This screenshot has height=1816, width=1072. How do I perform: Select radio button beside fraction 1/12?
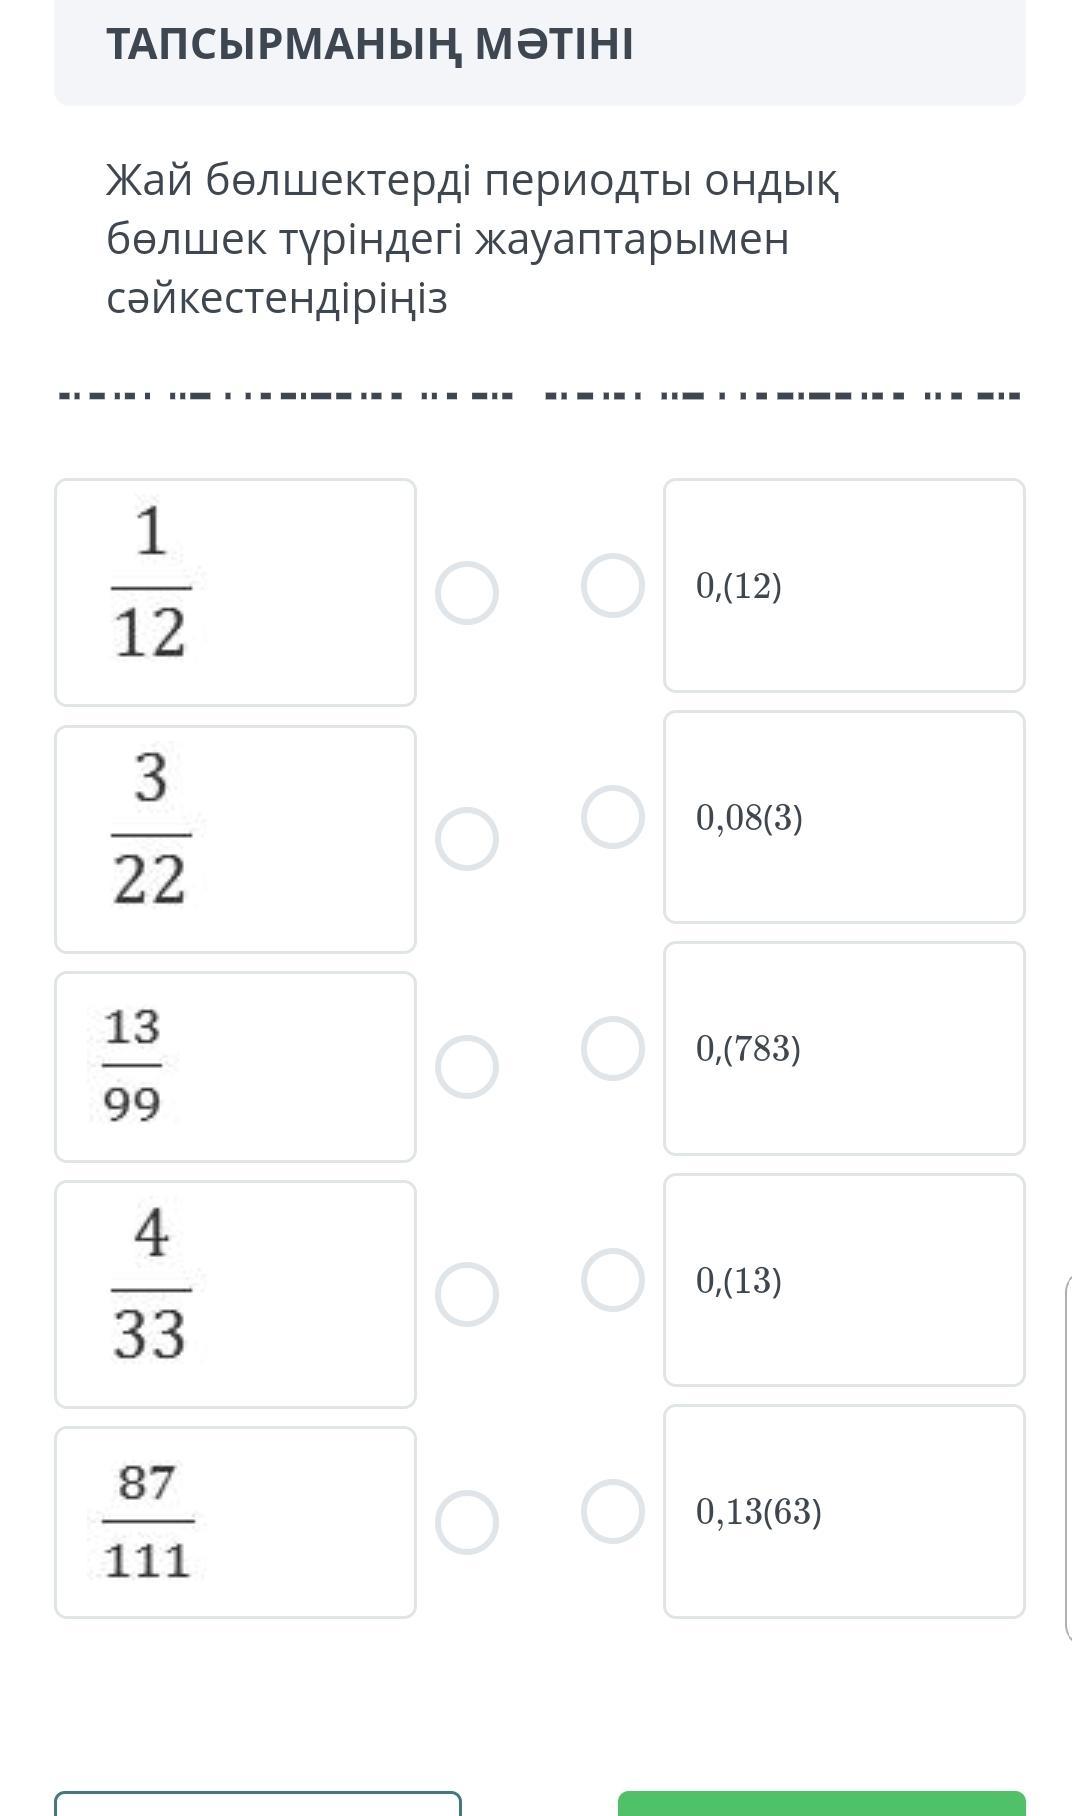pyautogui.click(x=467, y=593)
